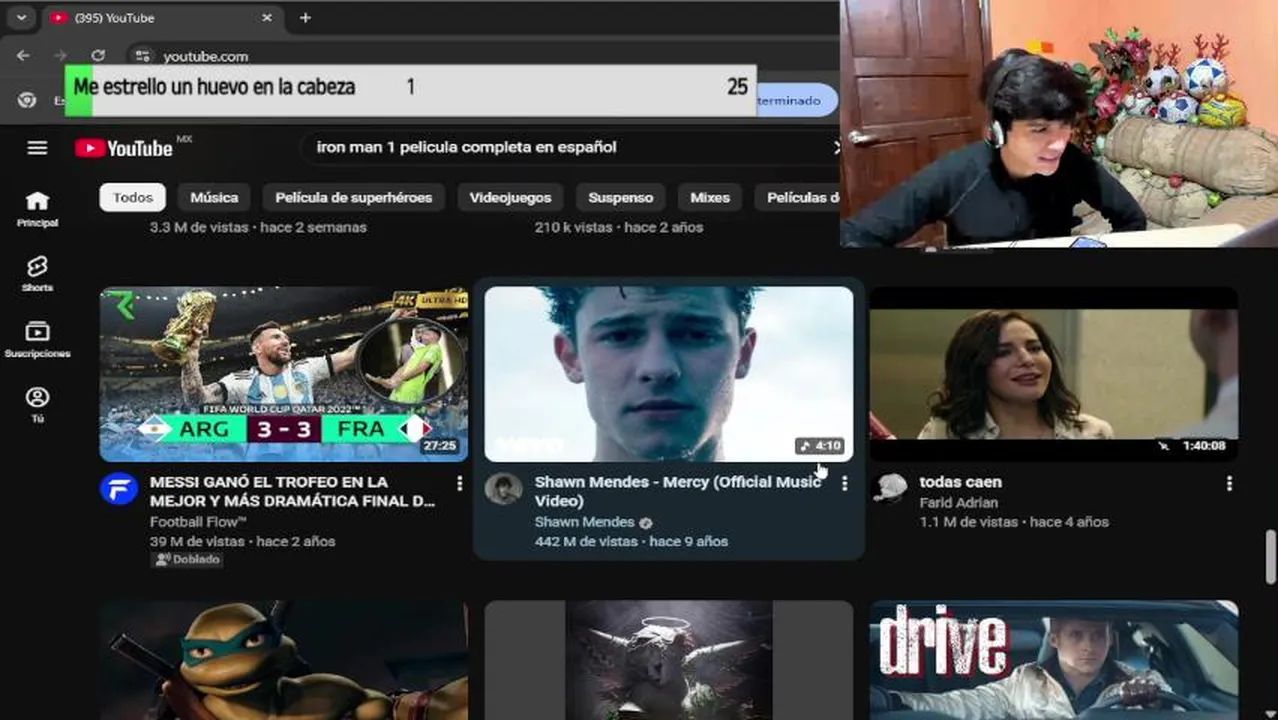Open Shawn Mendes channel name link

point(585,522)
